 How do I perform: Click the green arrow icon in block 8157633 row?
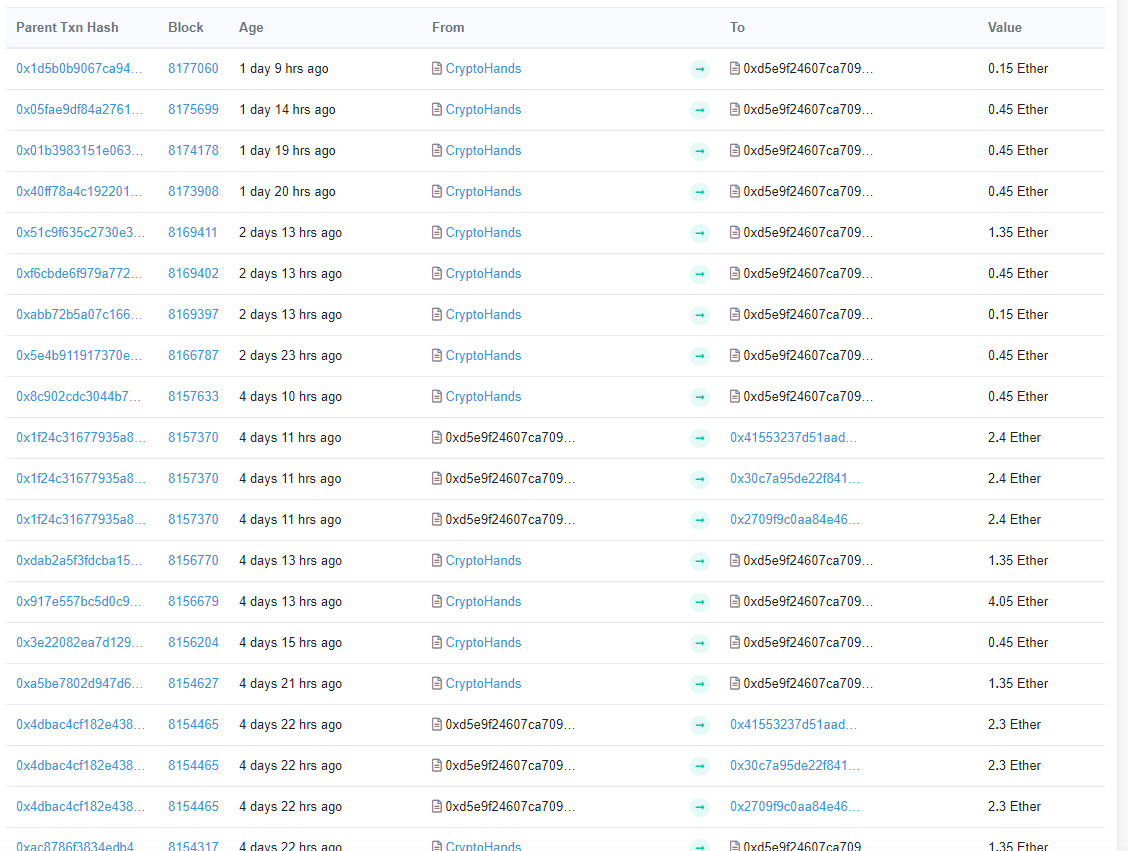(700, 397)
